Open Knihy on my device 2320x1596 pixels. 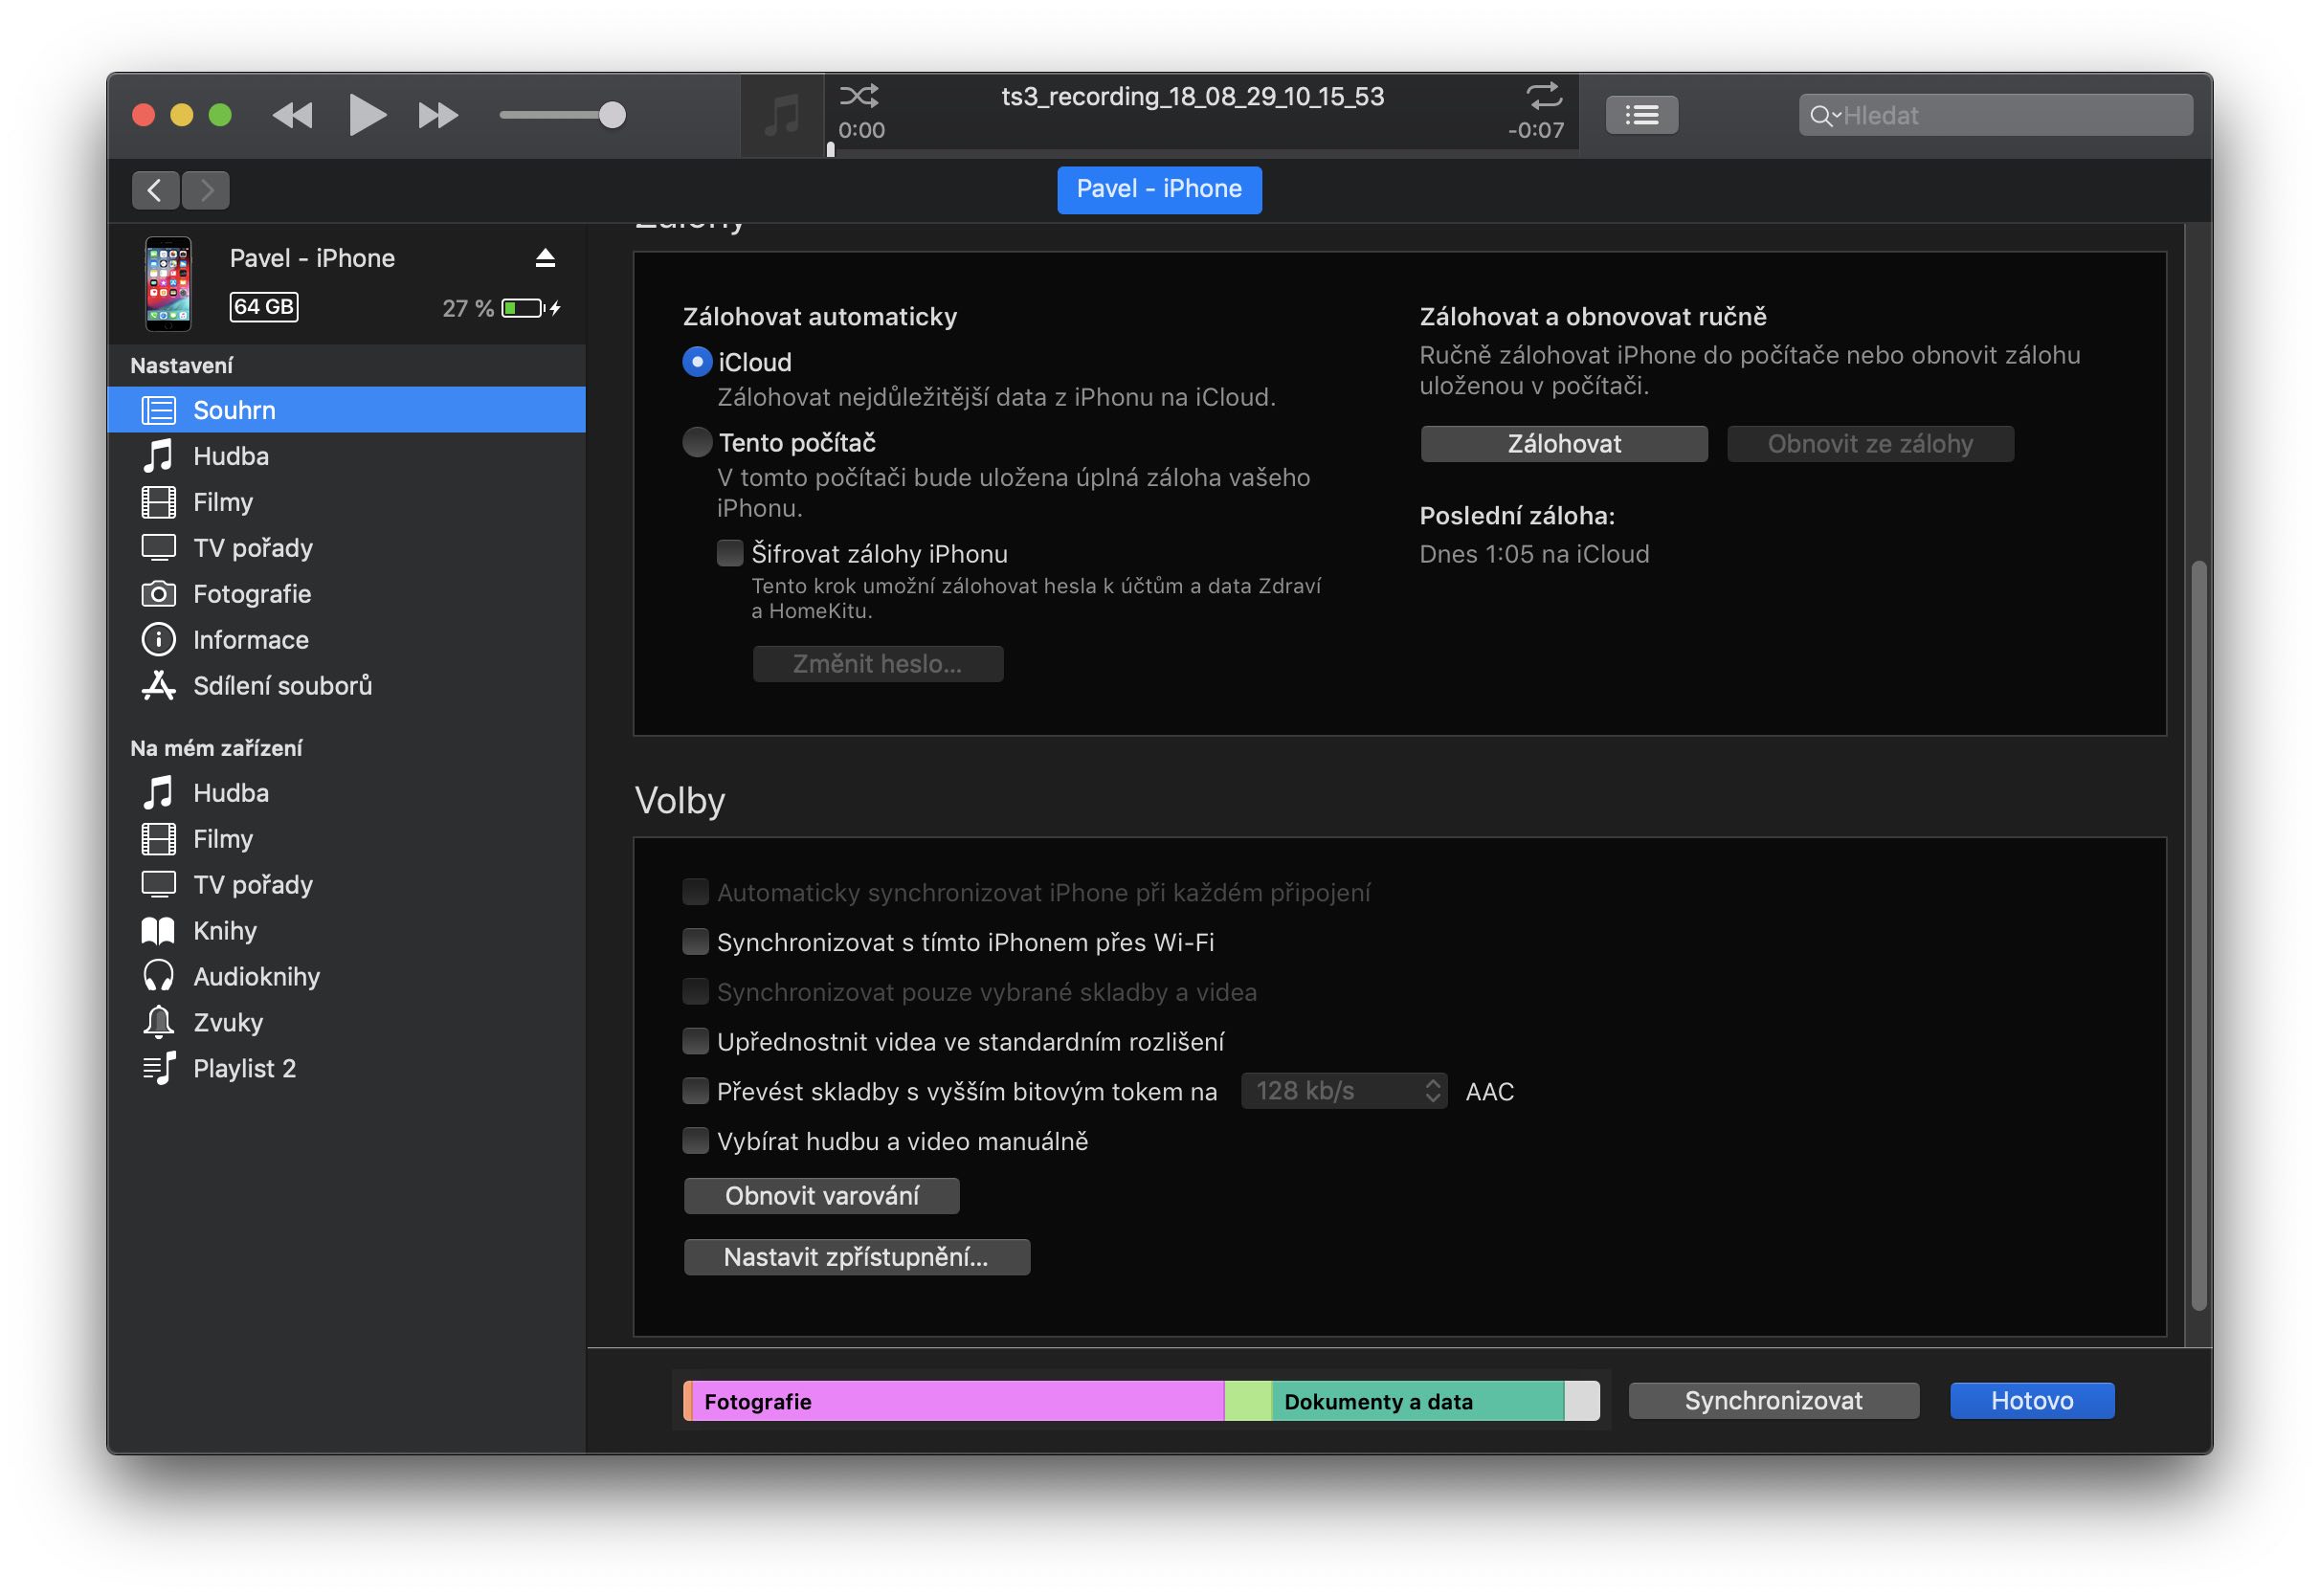(346, 931)
